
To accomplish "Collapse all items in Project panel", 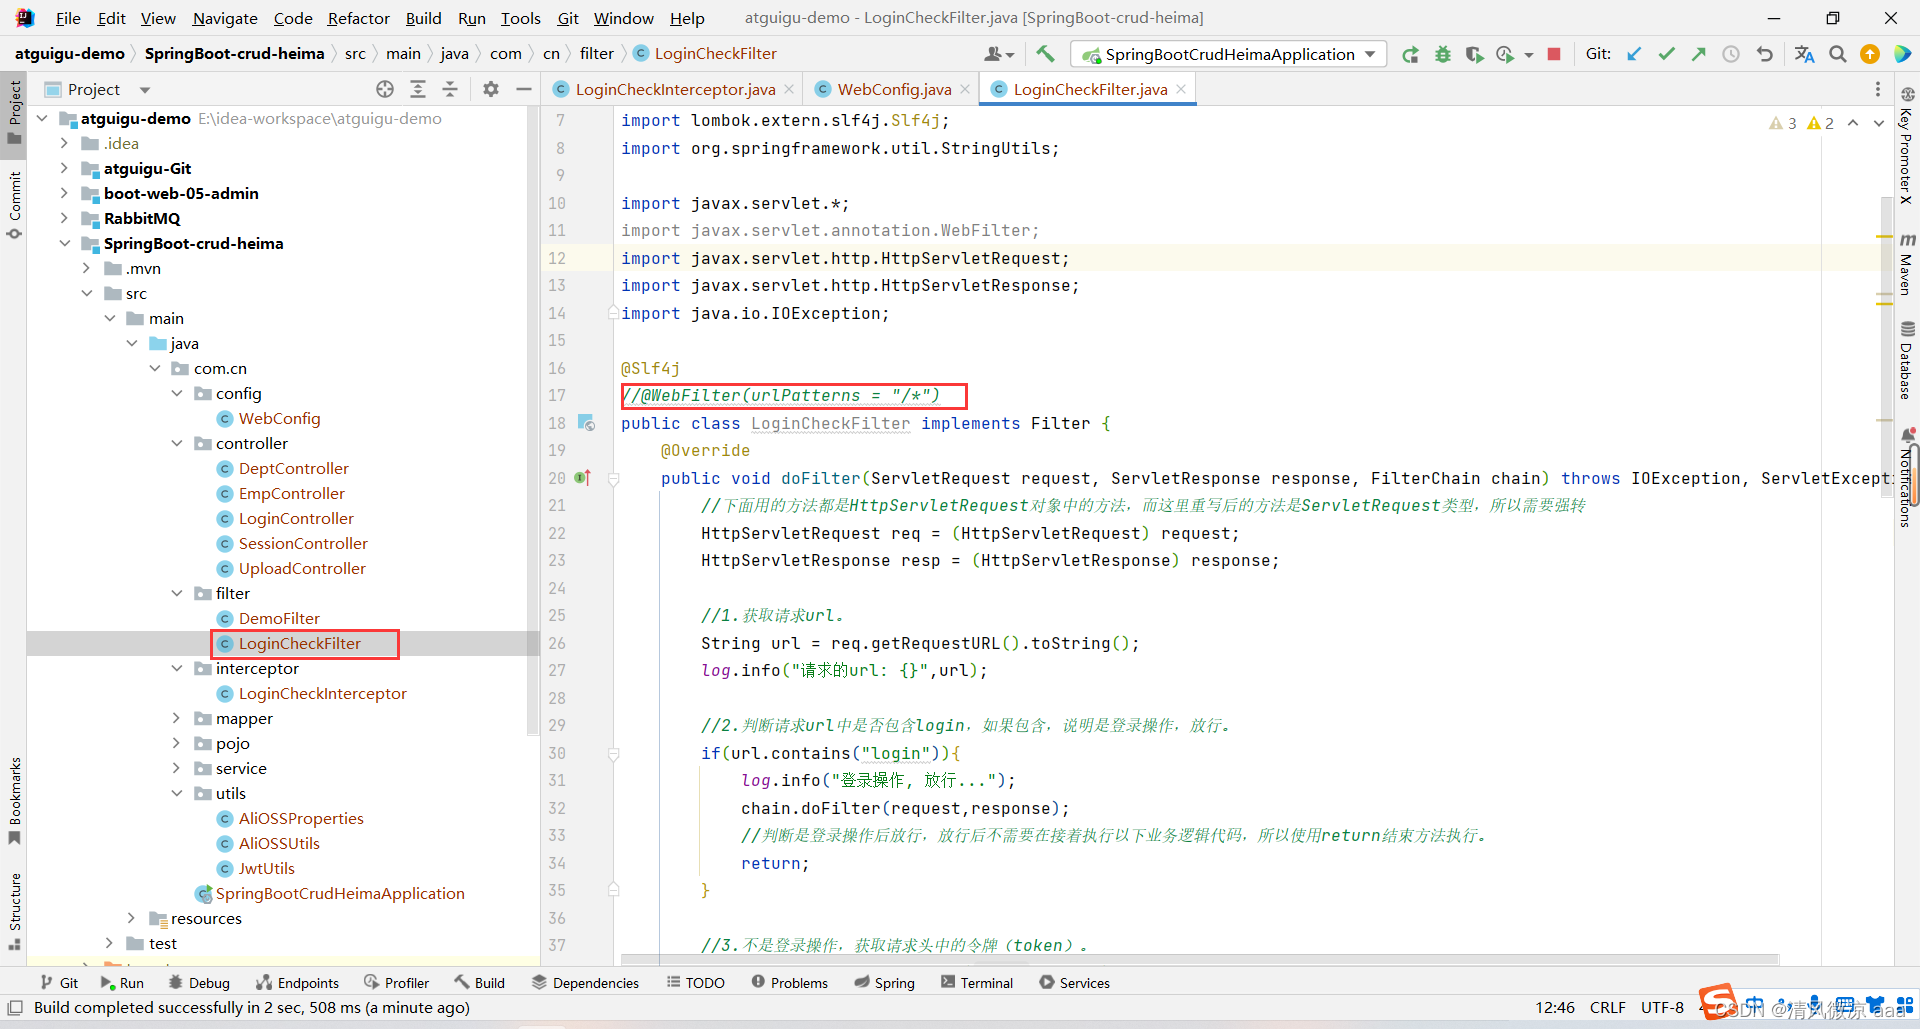I will pyautogui.click(x=450, y=89).
